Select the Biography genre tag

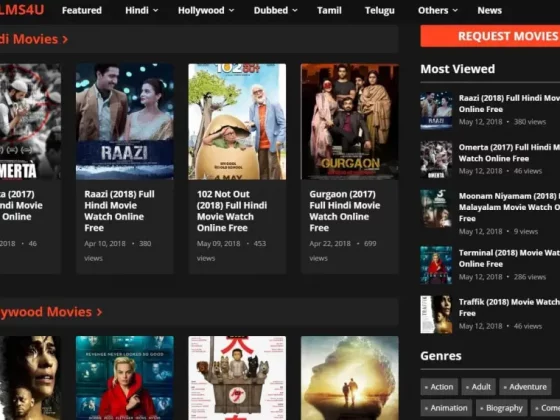point(501,408)
